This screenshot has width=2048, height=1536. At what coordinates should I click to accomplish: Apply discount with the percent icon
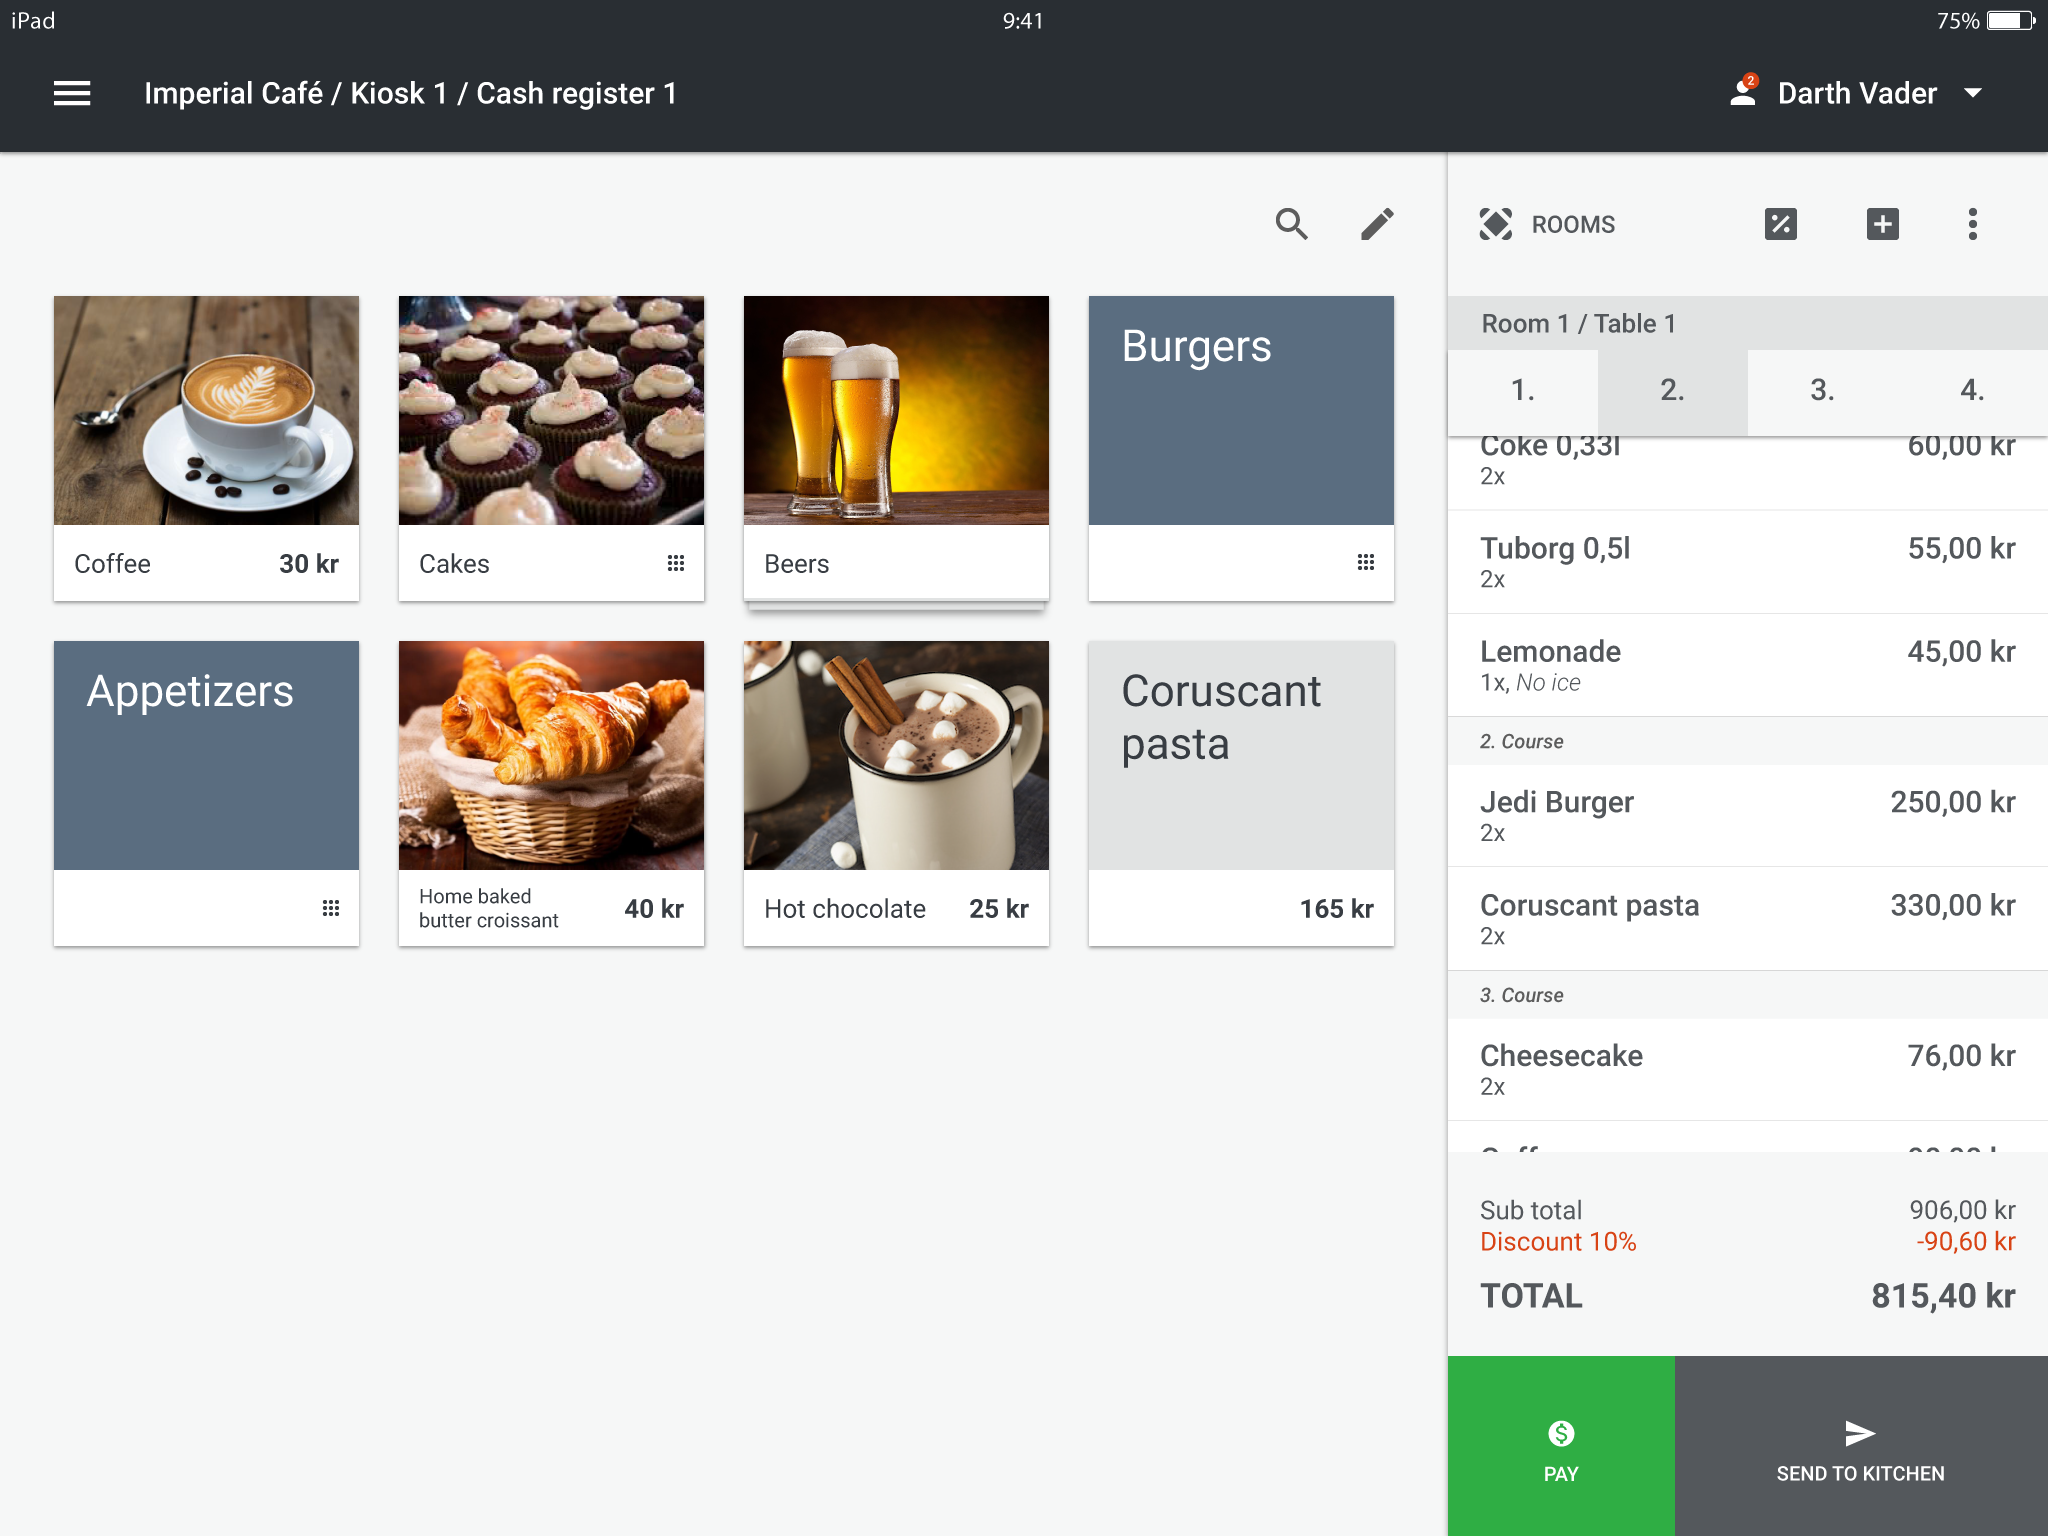tap(1780, 224)
